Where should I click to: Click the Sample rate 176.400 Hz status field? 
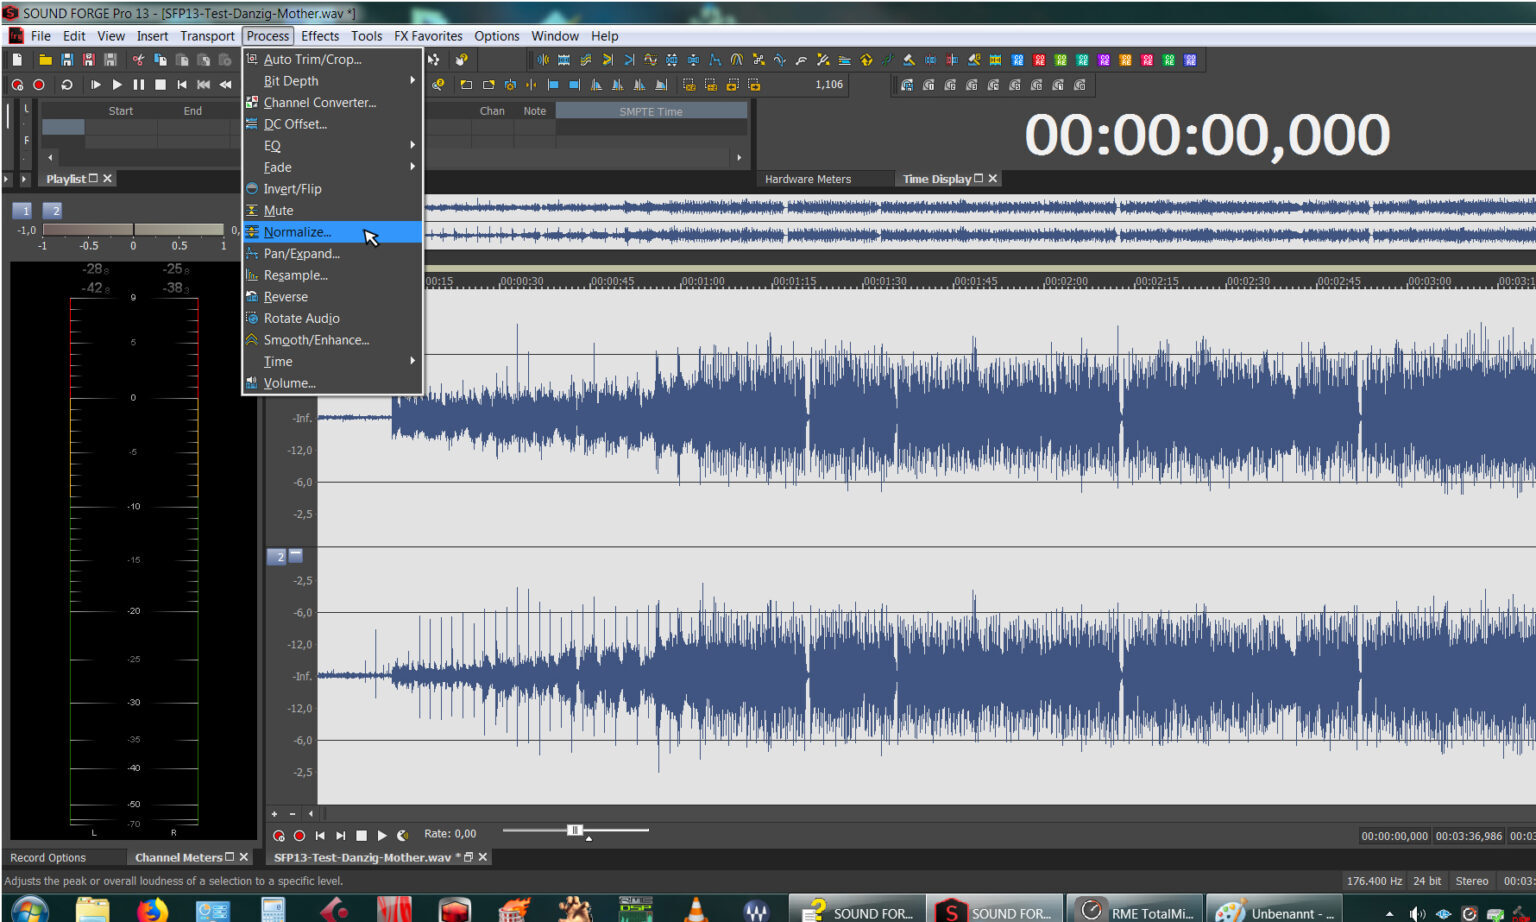[1374, 881]
